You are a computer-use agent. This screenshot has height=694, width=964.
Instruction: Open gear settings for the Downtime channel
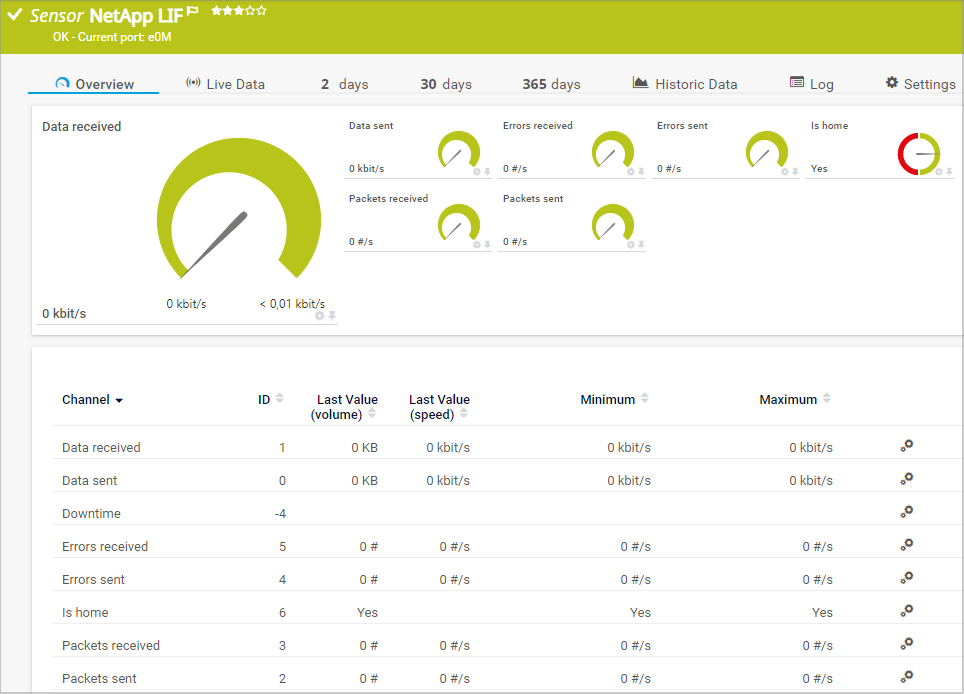(x=906, y=512)
